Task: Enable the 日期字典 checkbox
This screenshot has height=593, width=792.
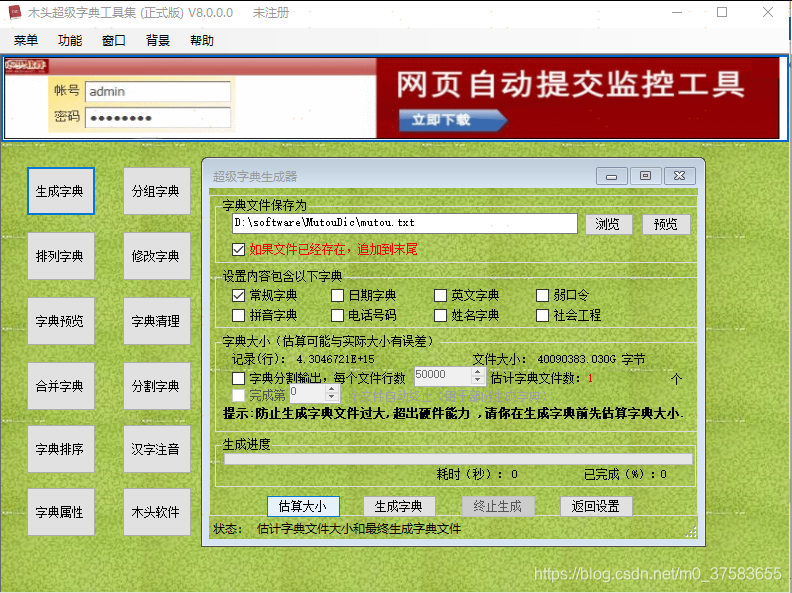Action: pyautogui.click(x=337, y=295)
